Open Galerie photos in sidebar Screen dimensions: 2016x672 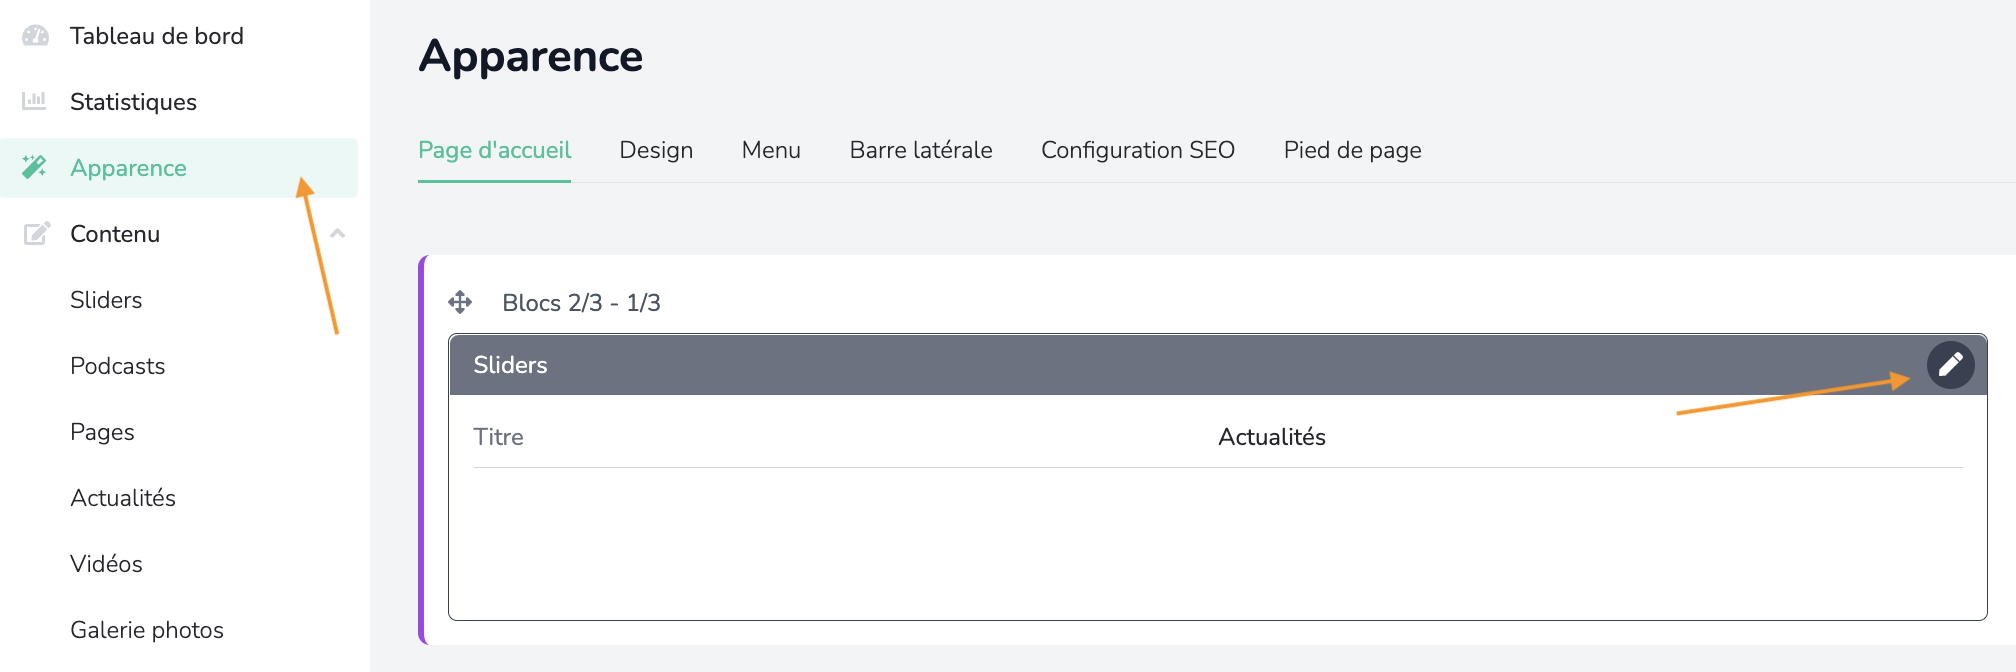coord(147,630)
